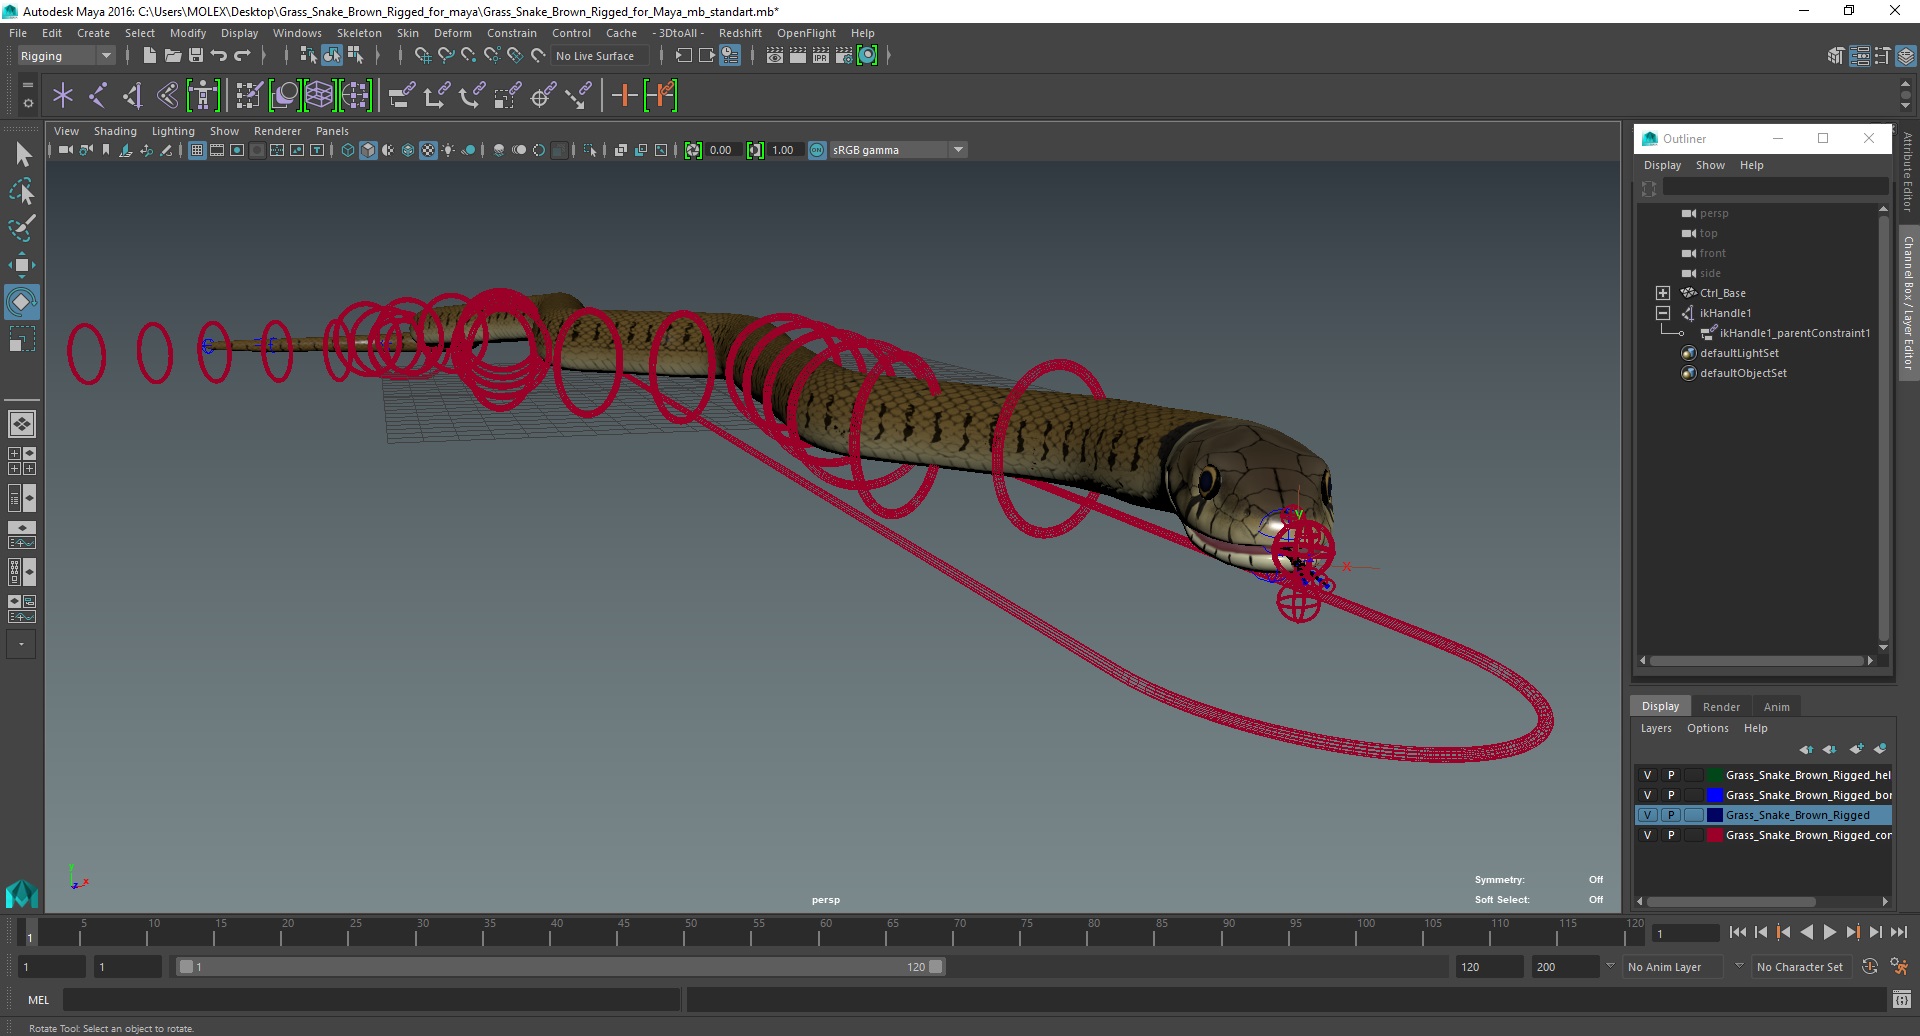Open the Outliner Display menu

[1662, 165]
